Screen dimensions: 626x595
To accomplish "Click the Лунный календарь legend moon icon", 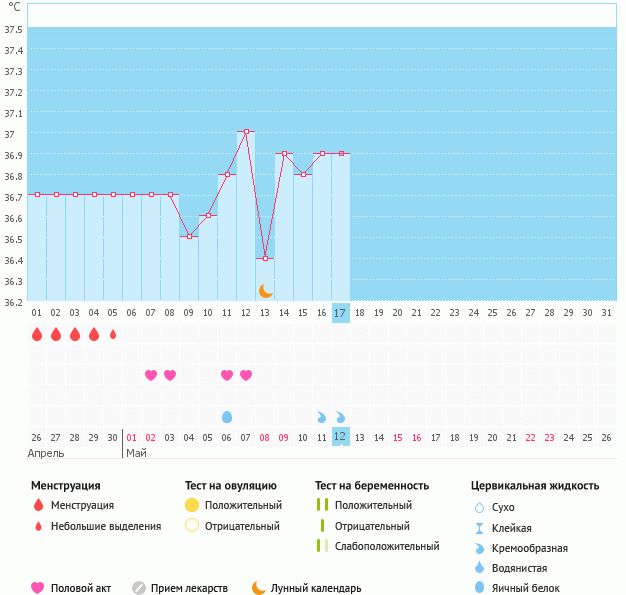I will [258, 588].
